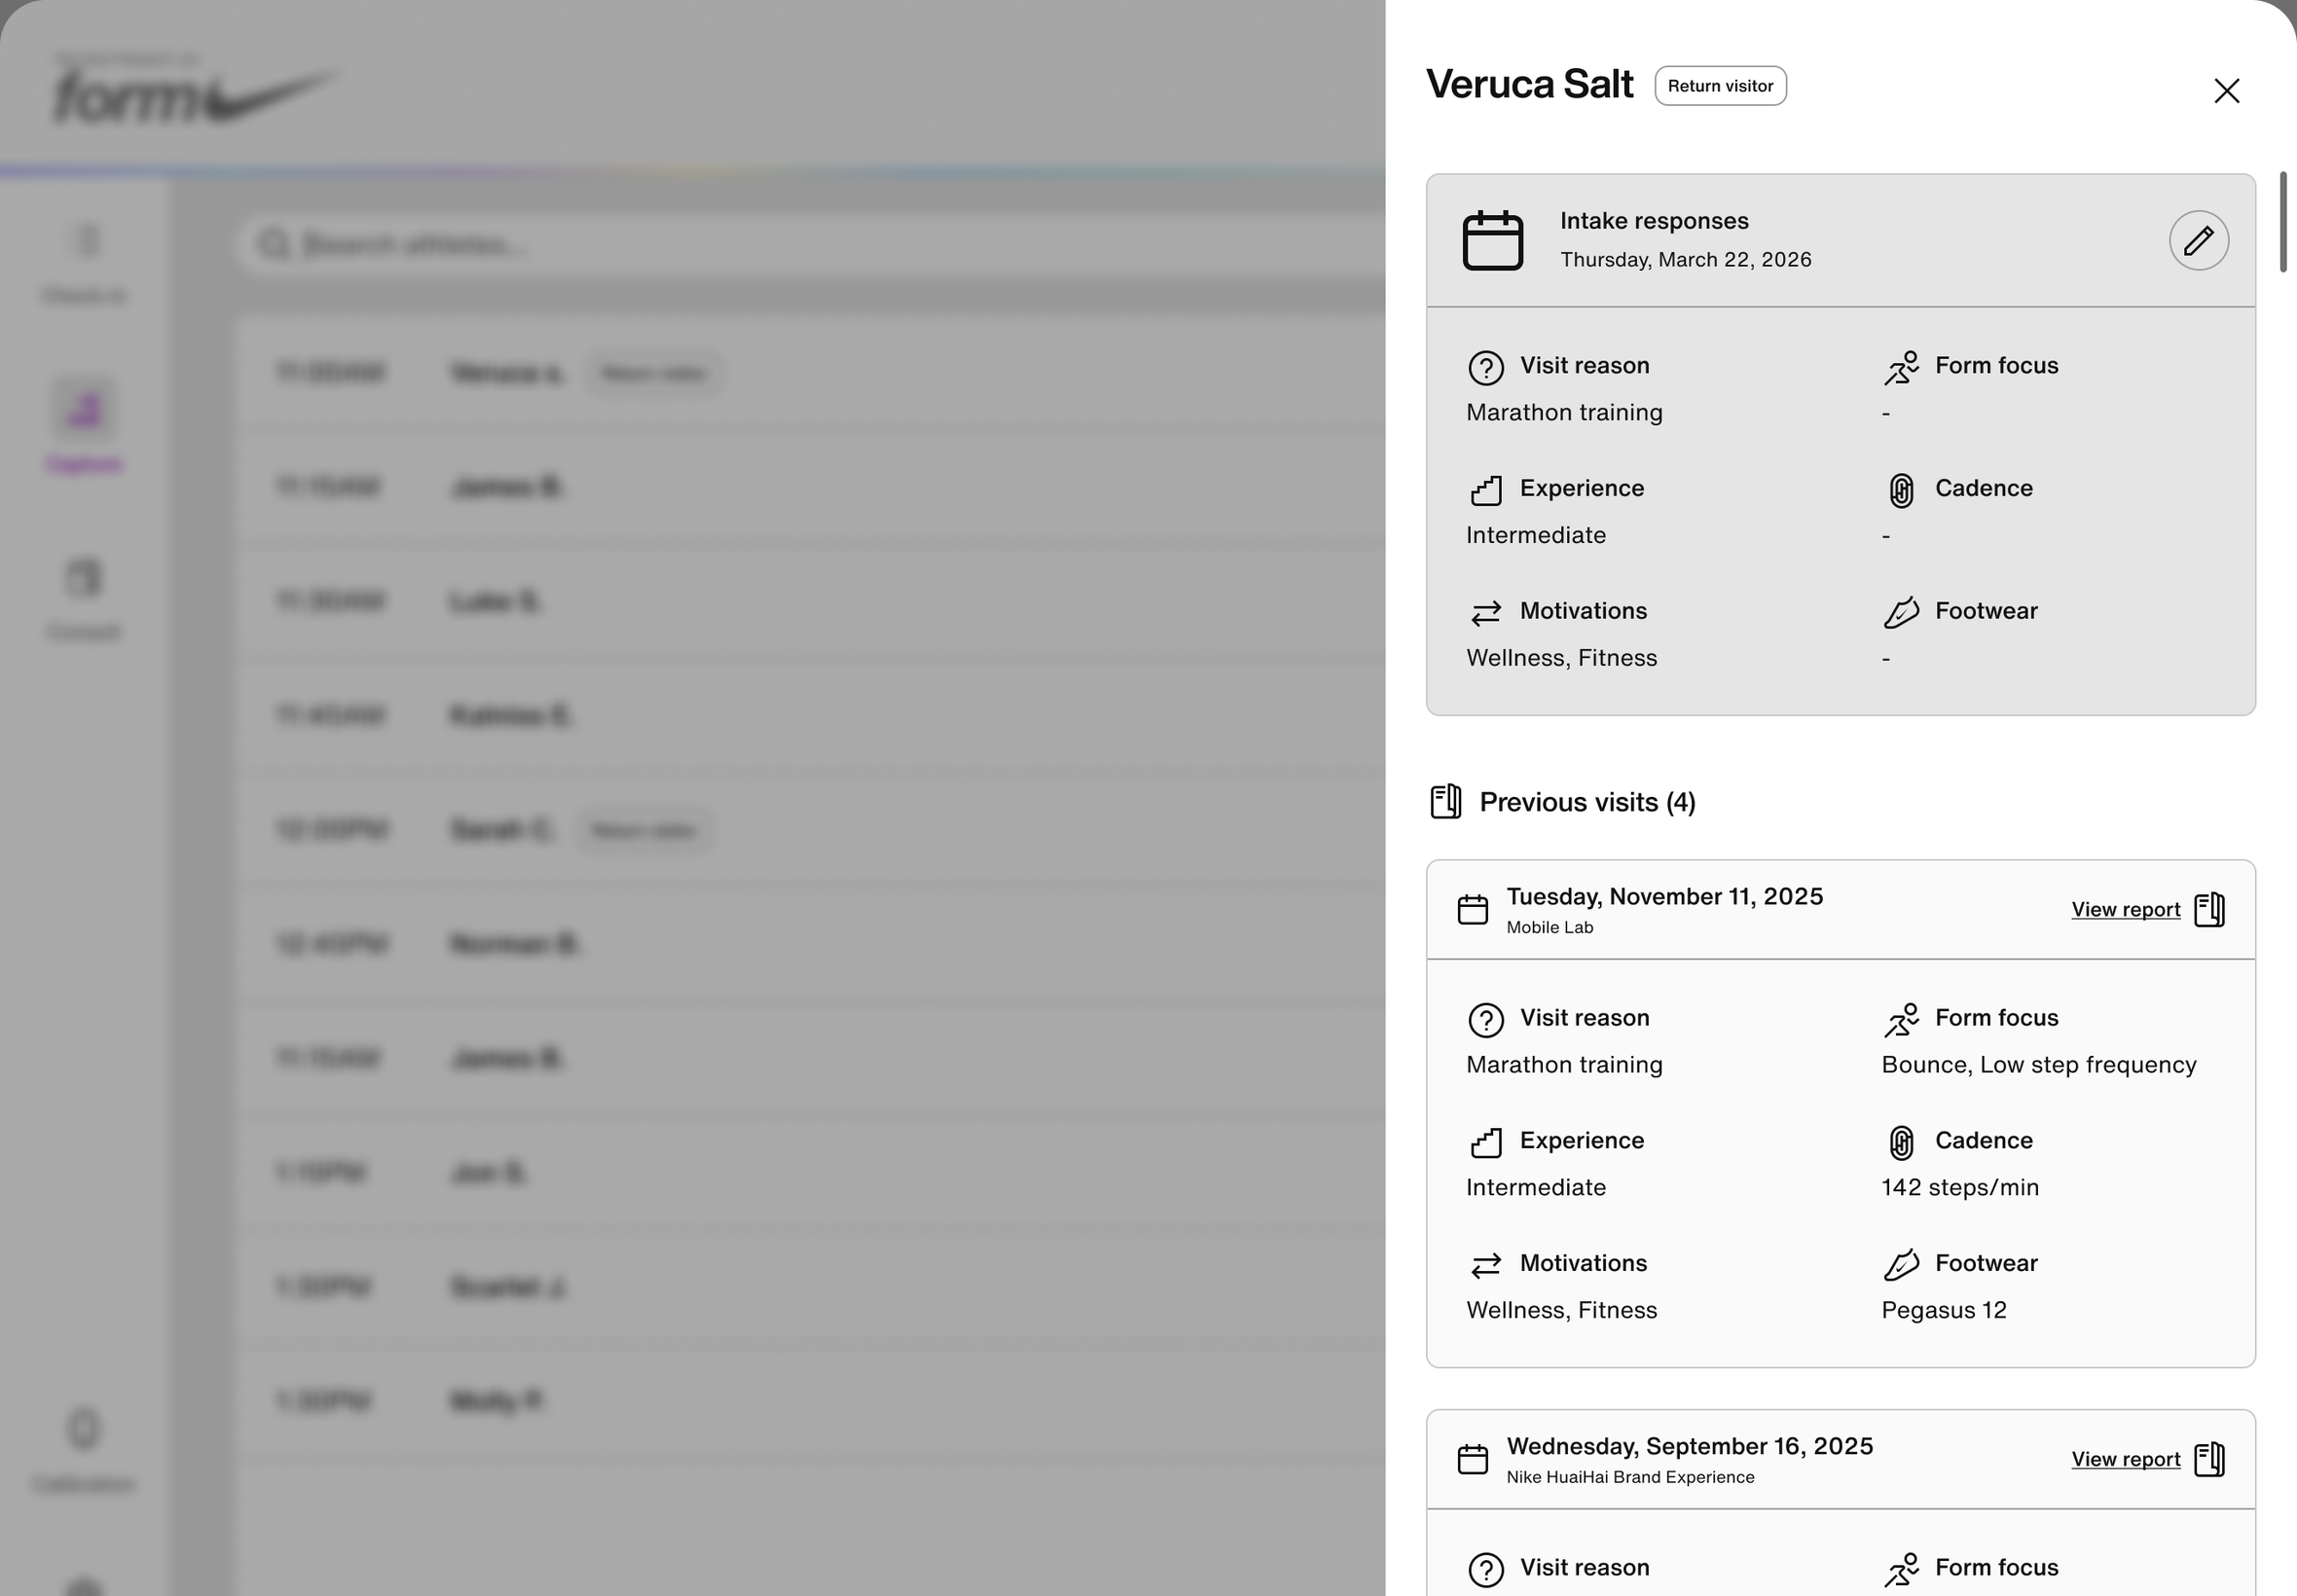Open View report for November 11, 2025

tap(2125, 909)
